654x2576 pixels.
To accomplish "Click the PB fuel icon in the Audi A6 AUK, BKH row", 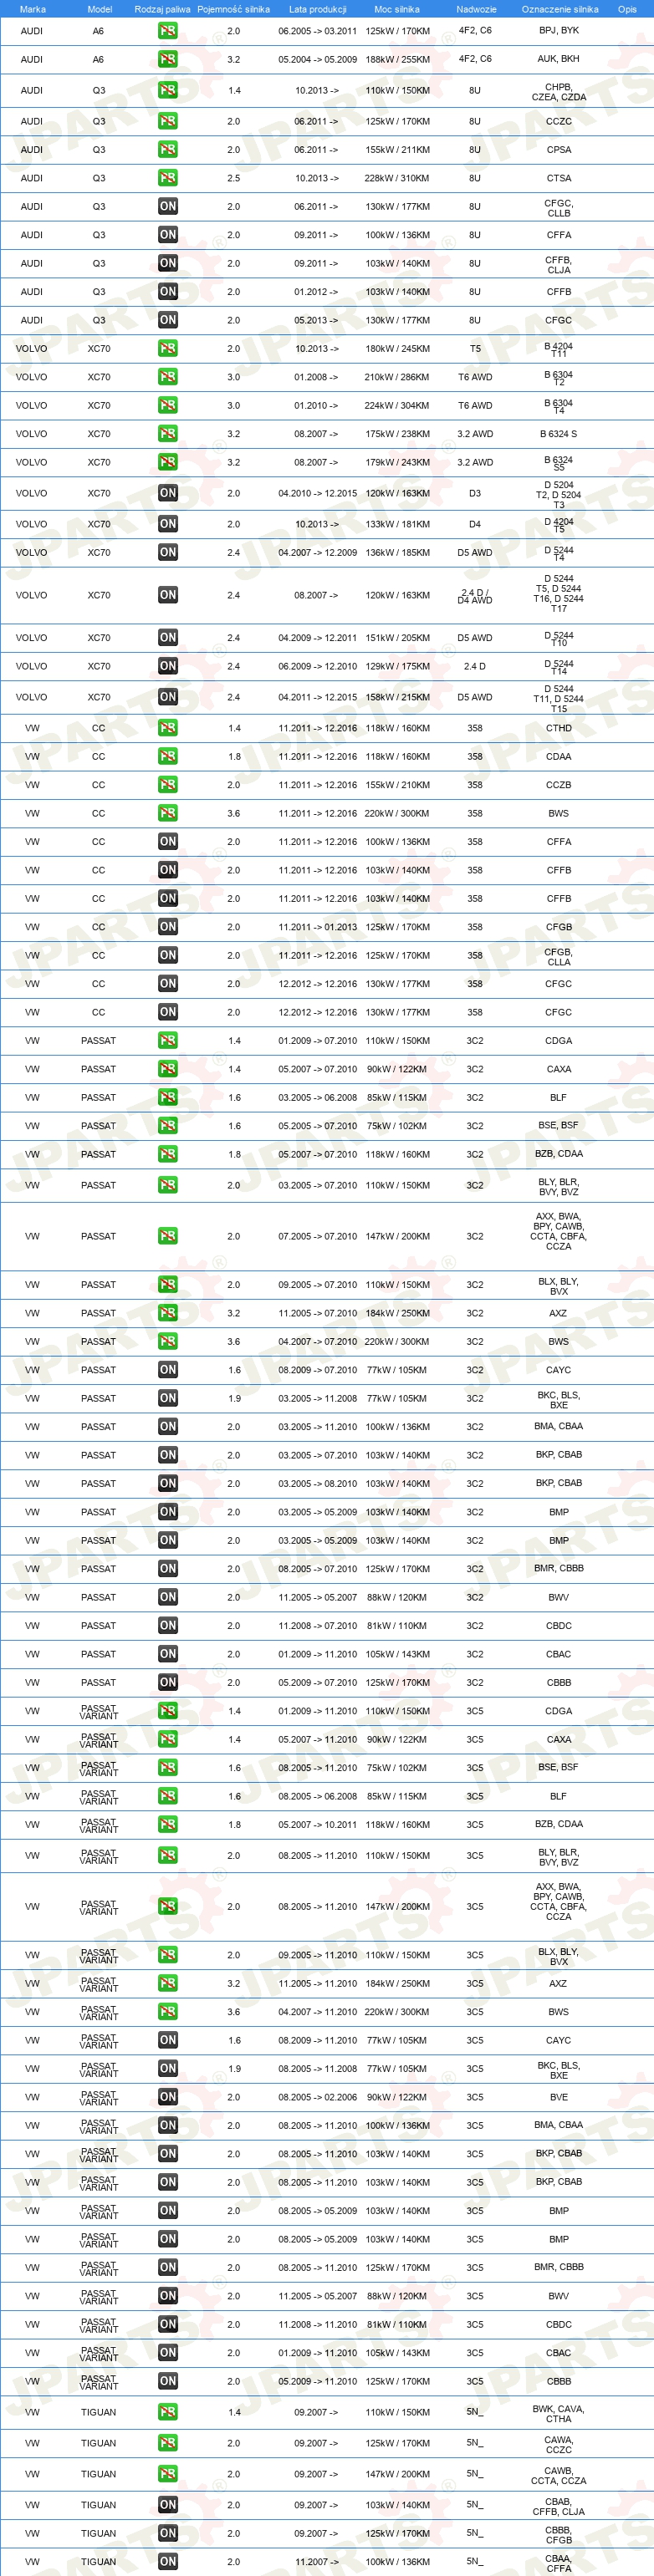I will (x=168, y=59).
